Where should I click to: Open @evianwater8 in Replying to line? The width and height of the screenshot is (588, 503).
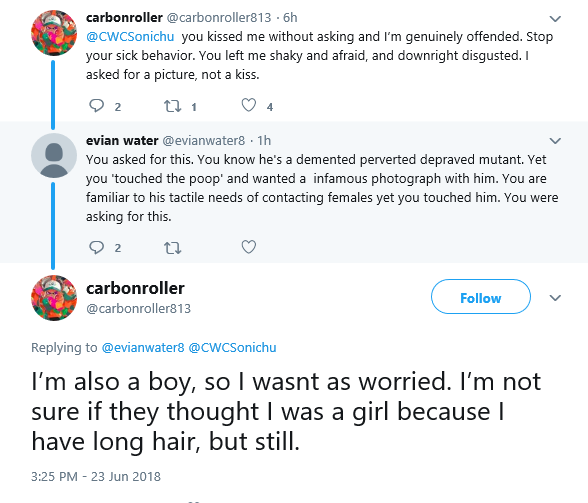pos(143,348)
